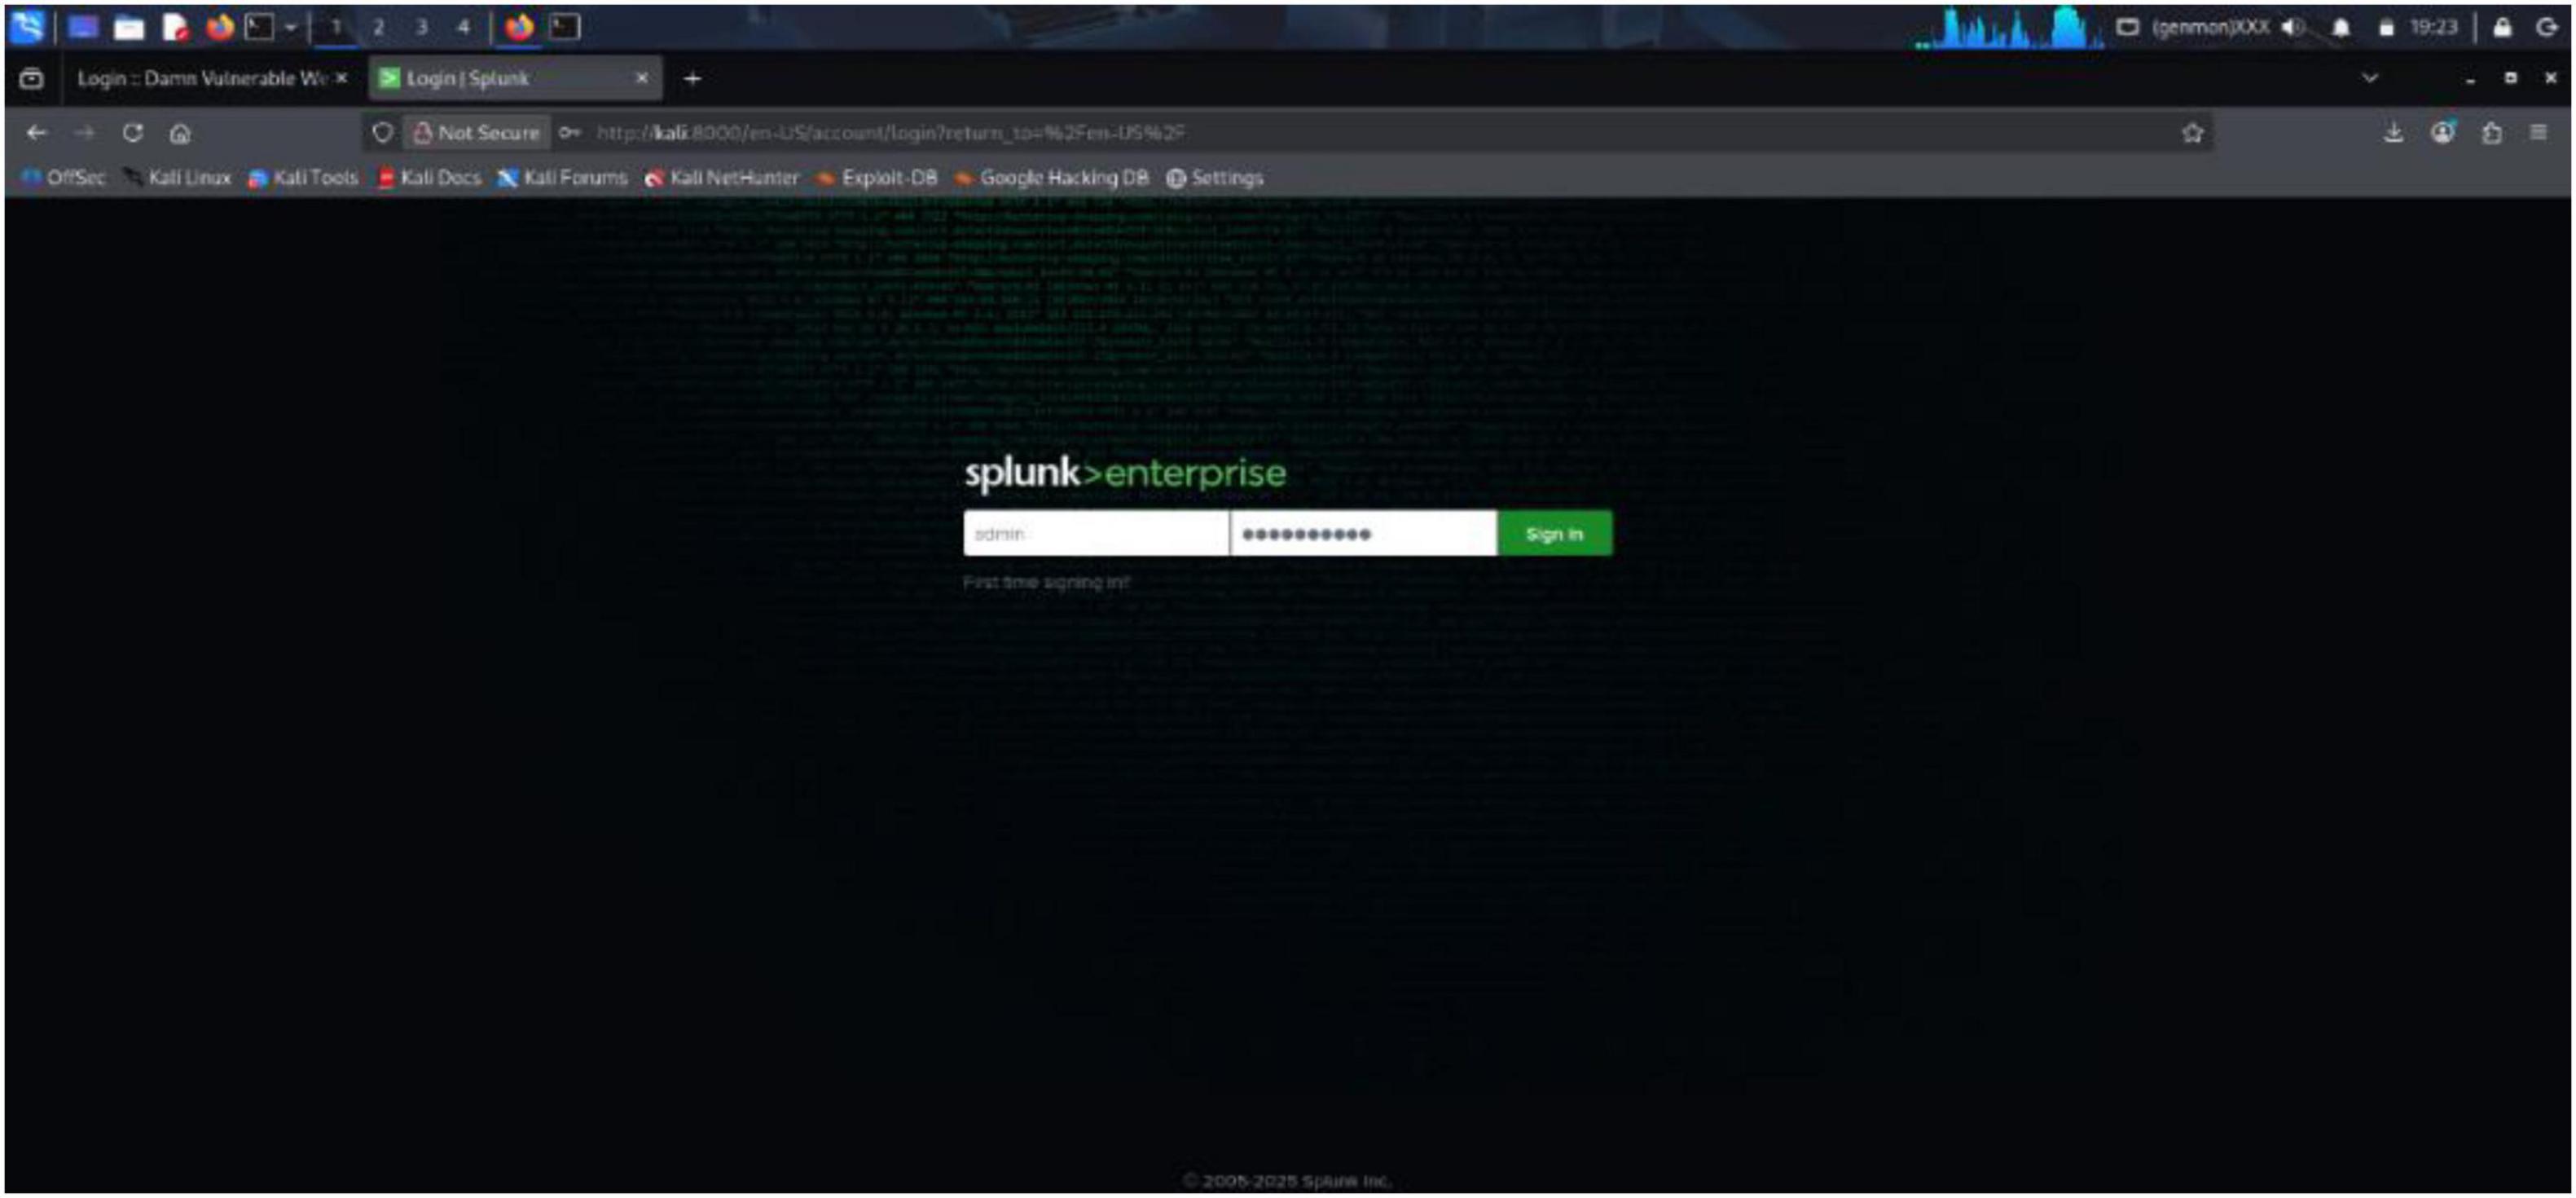Maximize the Firefox window
Image resolution: width=2576 pixels, height=1198 pixels.
click(x=2510, y=78)
